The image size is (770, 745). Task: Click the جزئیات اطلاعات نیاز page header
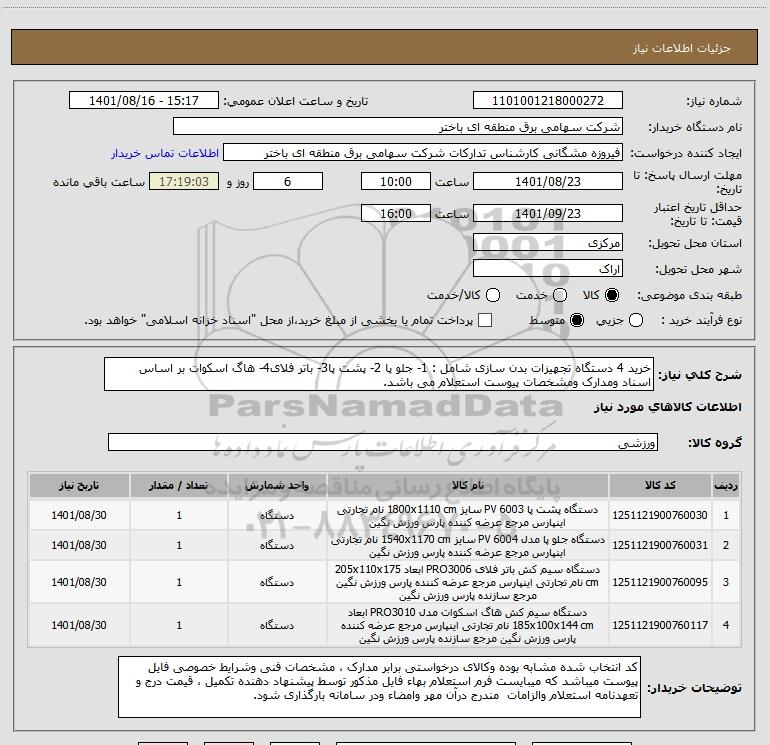682,48
